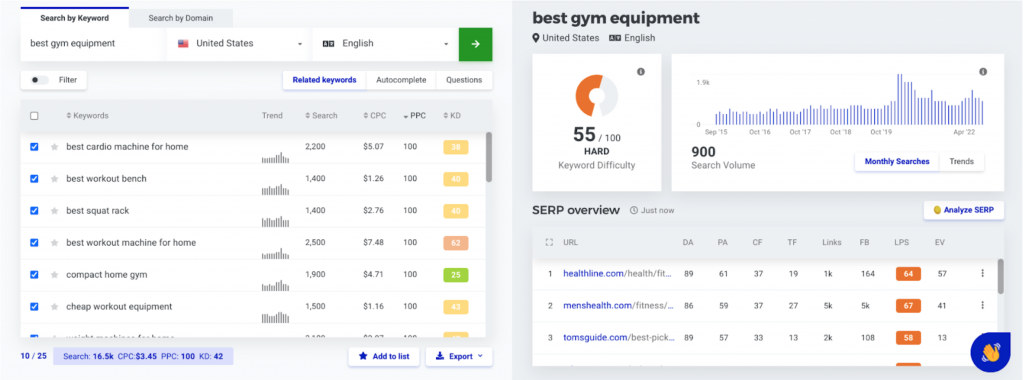1024x380 pixels.
Task: Click the keyword list vertical scrollbar
Action: click(x=489, y=157)
